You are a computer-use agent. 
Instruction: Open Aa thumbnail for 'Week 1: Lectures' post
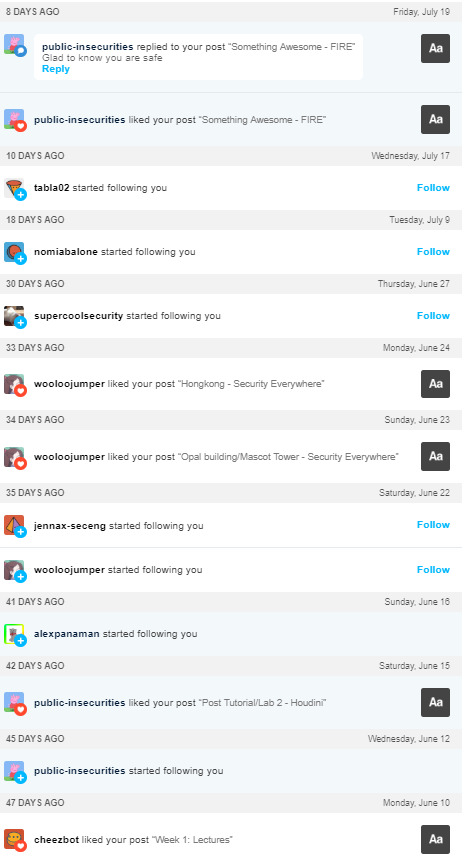pyautogui.click(x=435, y=839)
